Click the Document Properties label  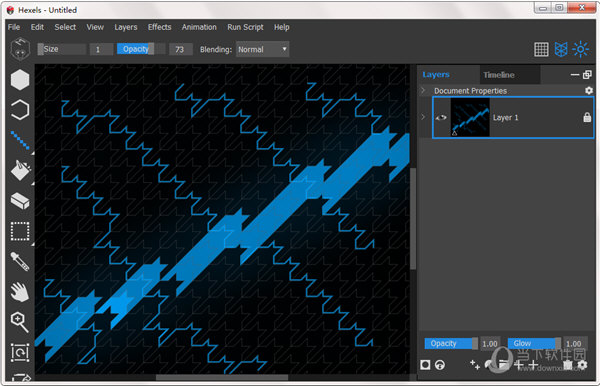tap(470, 91)
